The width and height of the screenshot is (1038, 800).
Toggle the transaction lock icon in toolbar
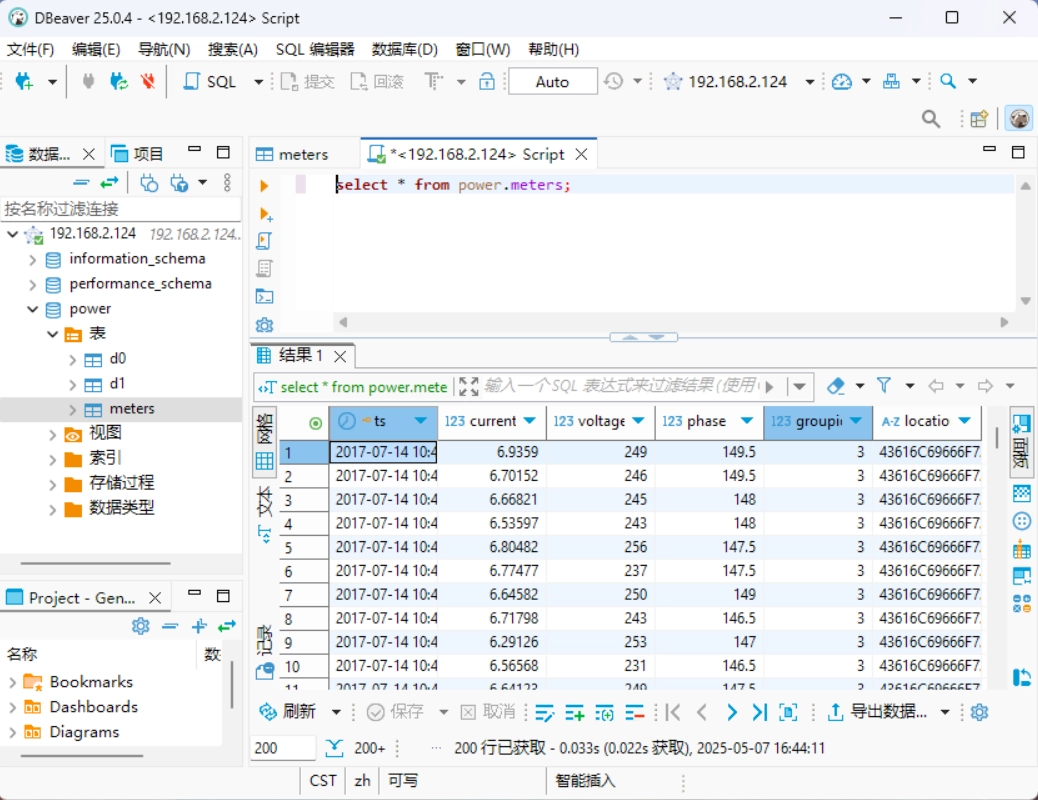tap(487, 82)
